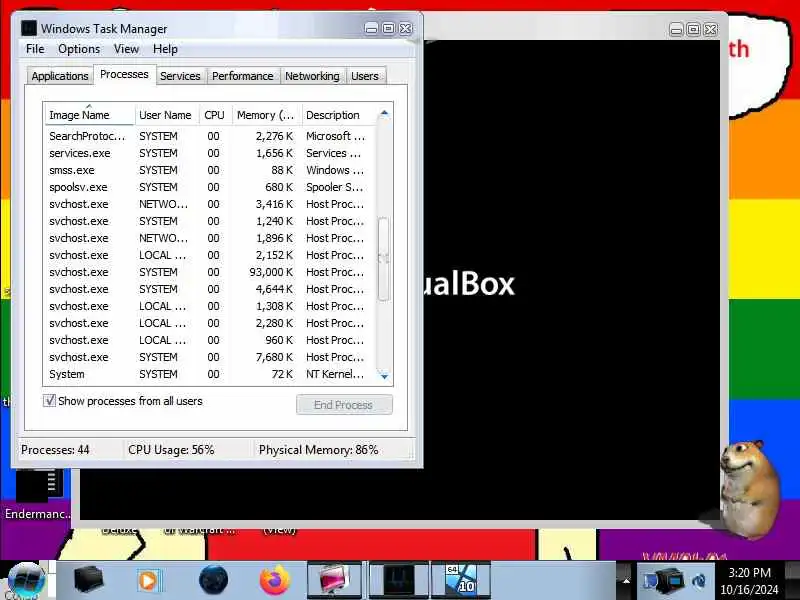800x600 pixels.
Task: Open the View menu
Action: (x=126, y=49)
